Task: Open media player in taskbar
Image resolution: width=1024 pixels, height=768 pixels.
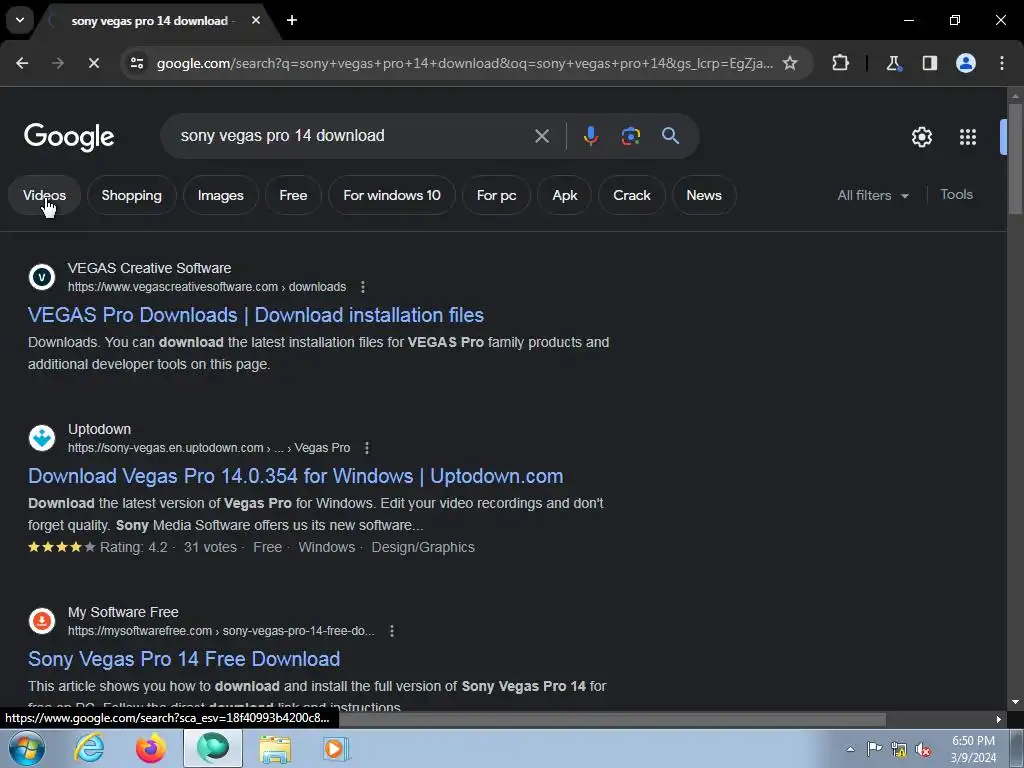Action: (x=336, y=748)
